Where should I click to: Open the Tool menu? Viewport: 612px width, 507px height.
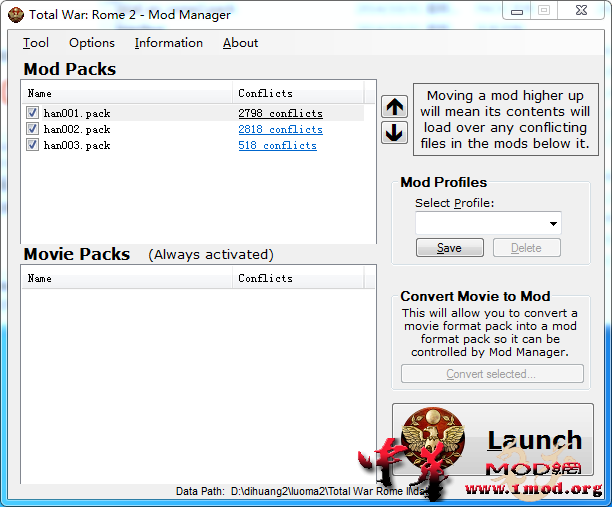point(36,43)
